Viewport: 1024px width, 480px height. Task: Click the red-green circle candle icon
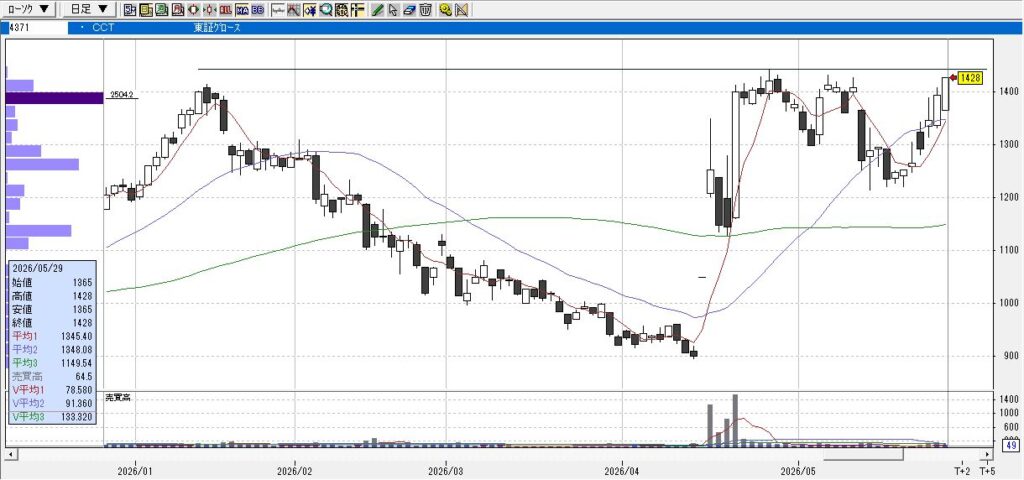tap(193, 10)
